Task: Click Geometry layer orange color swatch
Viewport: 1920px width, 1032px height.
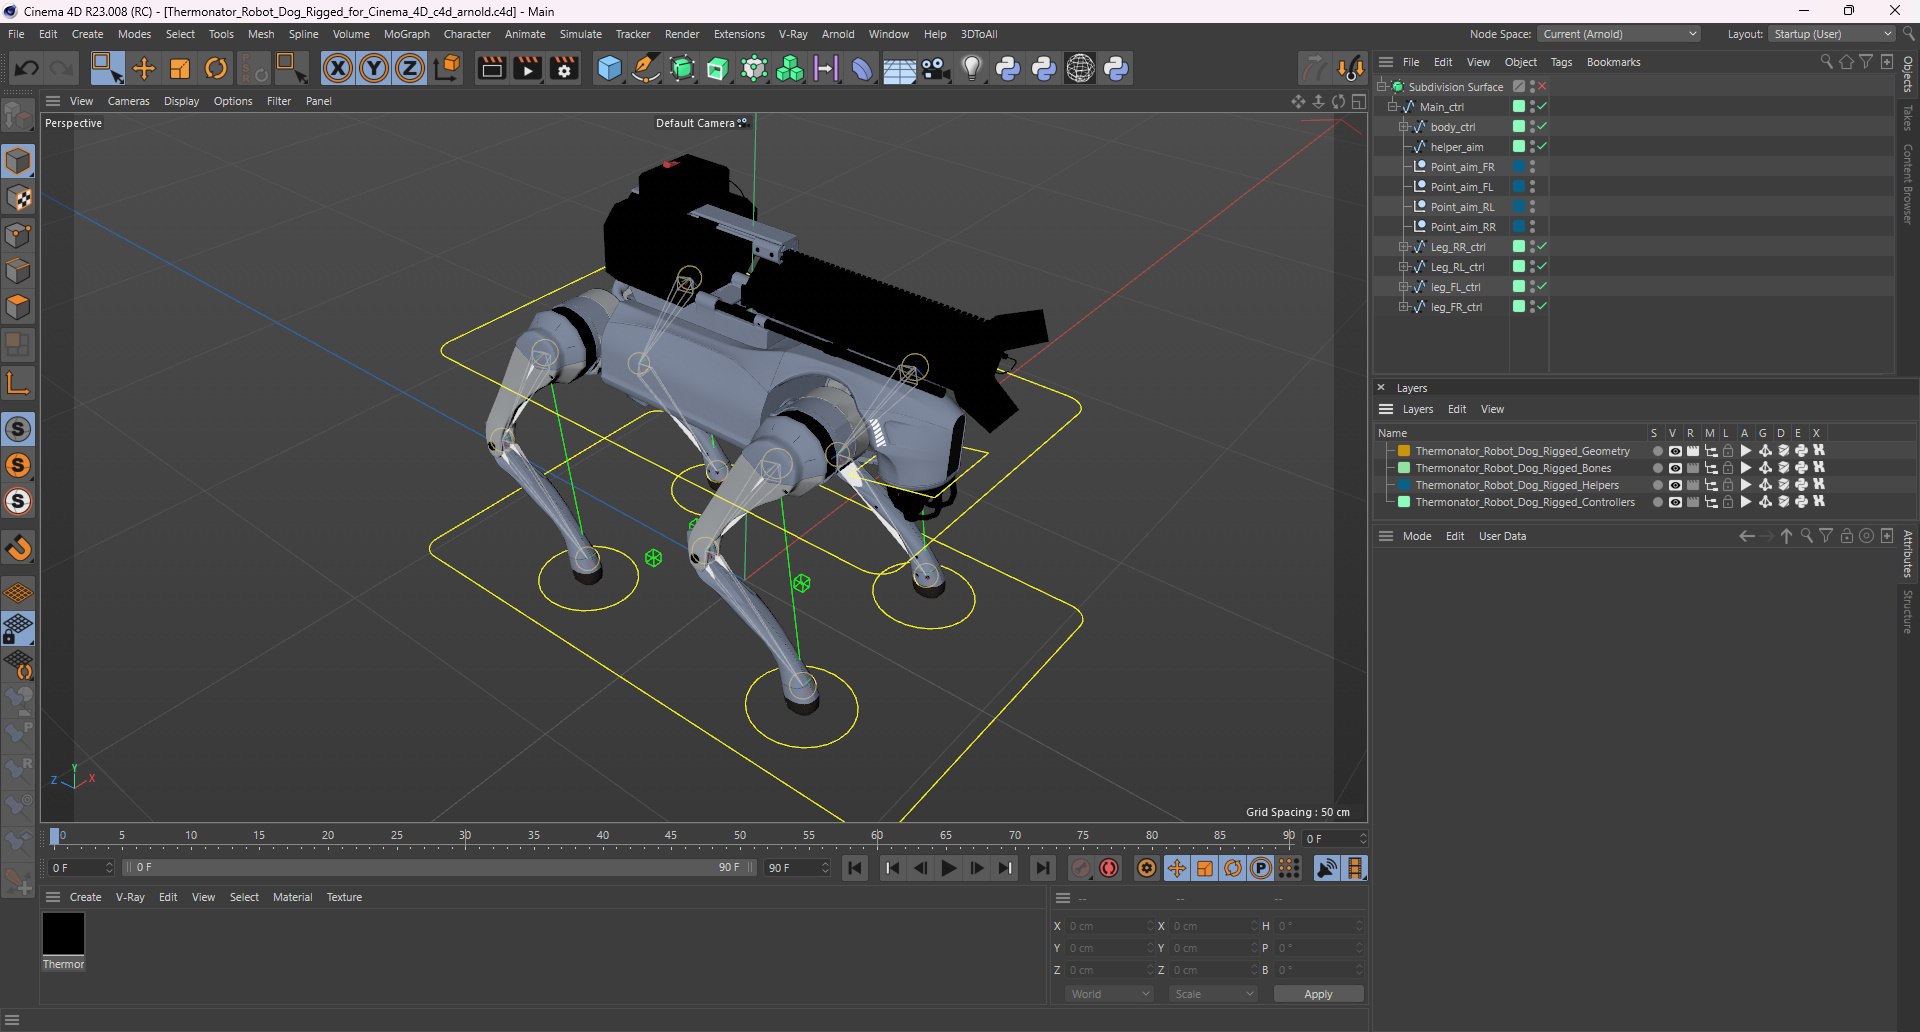Action: click(x=1404, y=451)
